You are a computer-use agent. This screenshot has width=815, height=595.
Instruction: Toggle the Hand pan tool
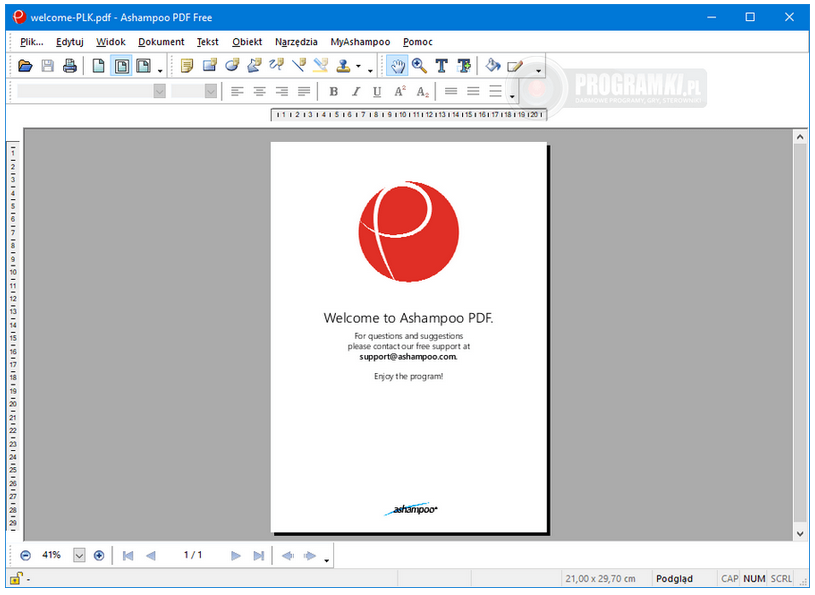398,66
